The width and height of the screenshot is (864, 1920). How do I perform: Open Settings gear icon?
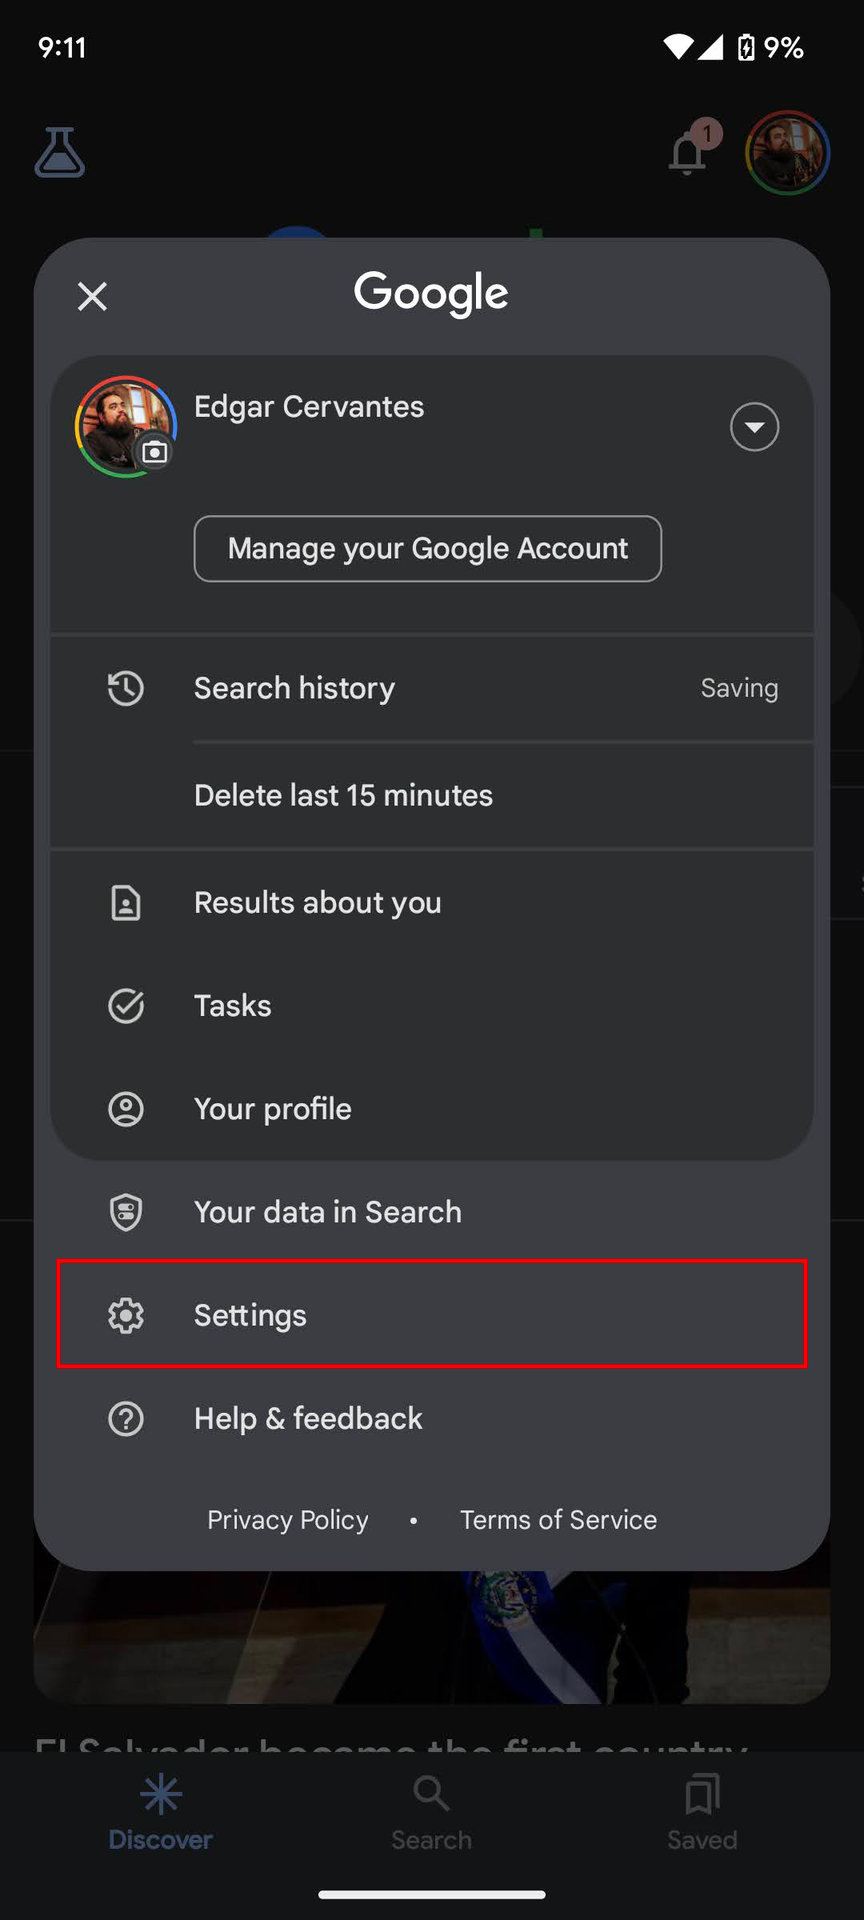click(x=126, y=1315)
